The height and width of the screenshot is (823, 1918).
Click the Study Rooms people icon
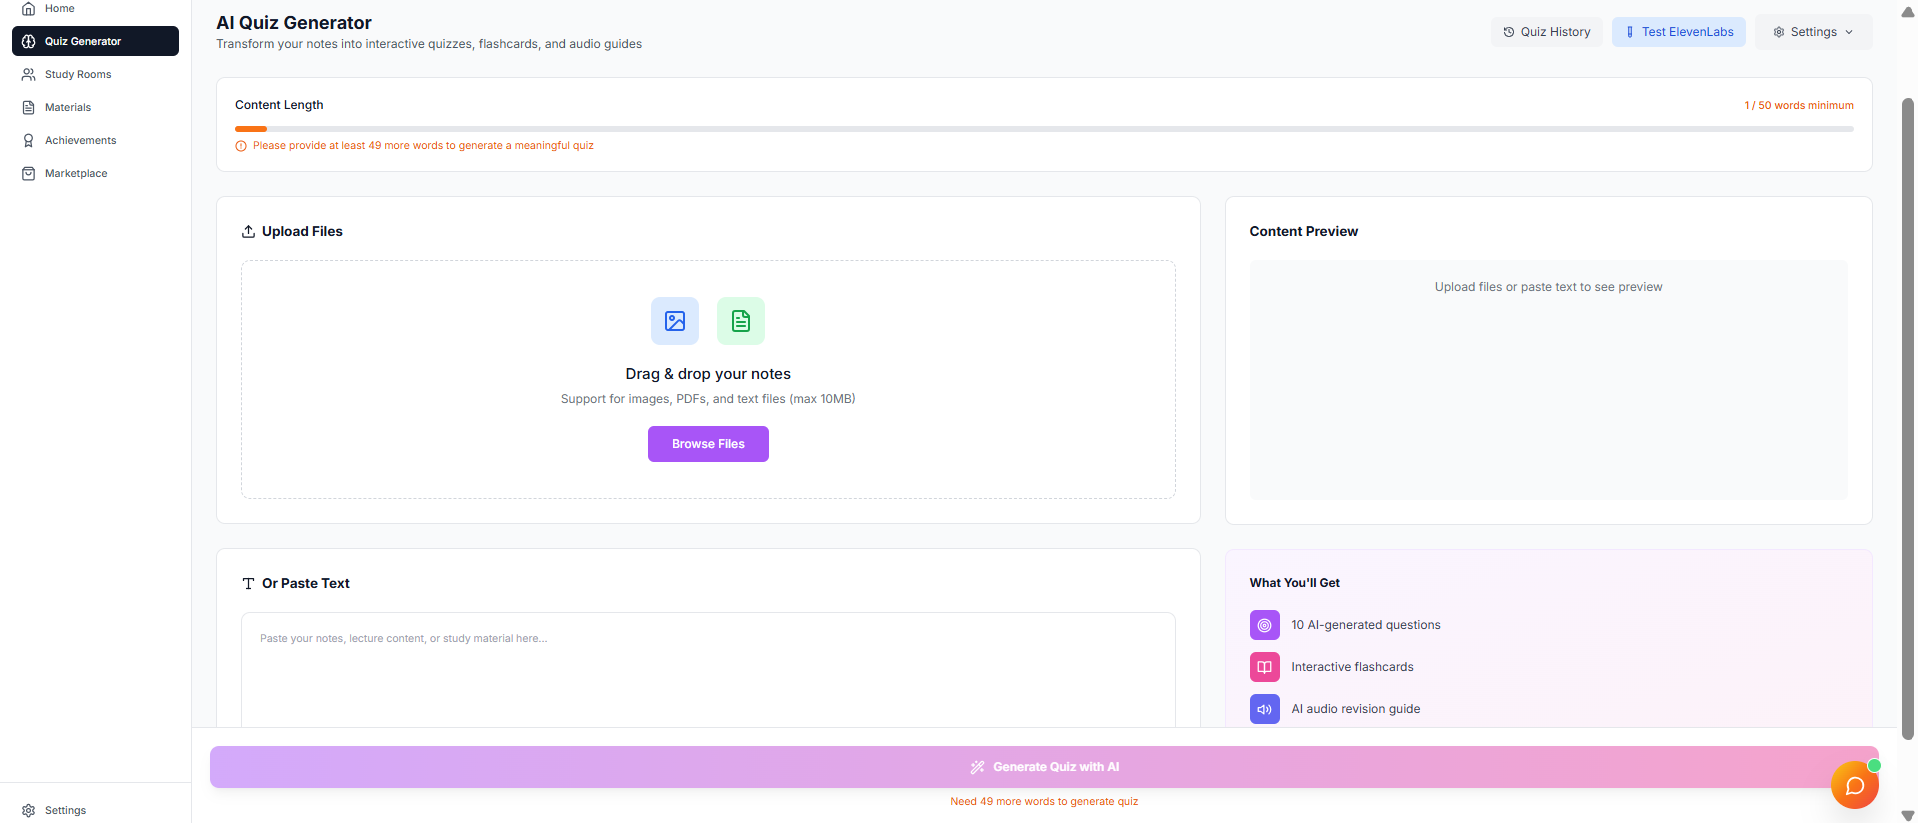click(x=29, y=74)
